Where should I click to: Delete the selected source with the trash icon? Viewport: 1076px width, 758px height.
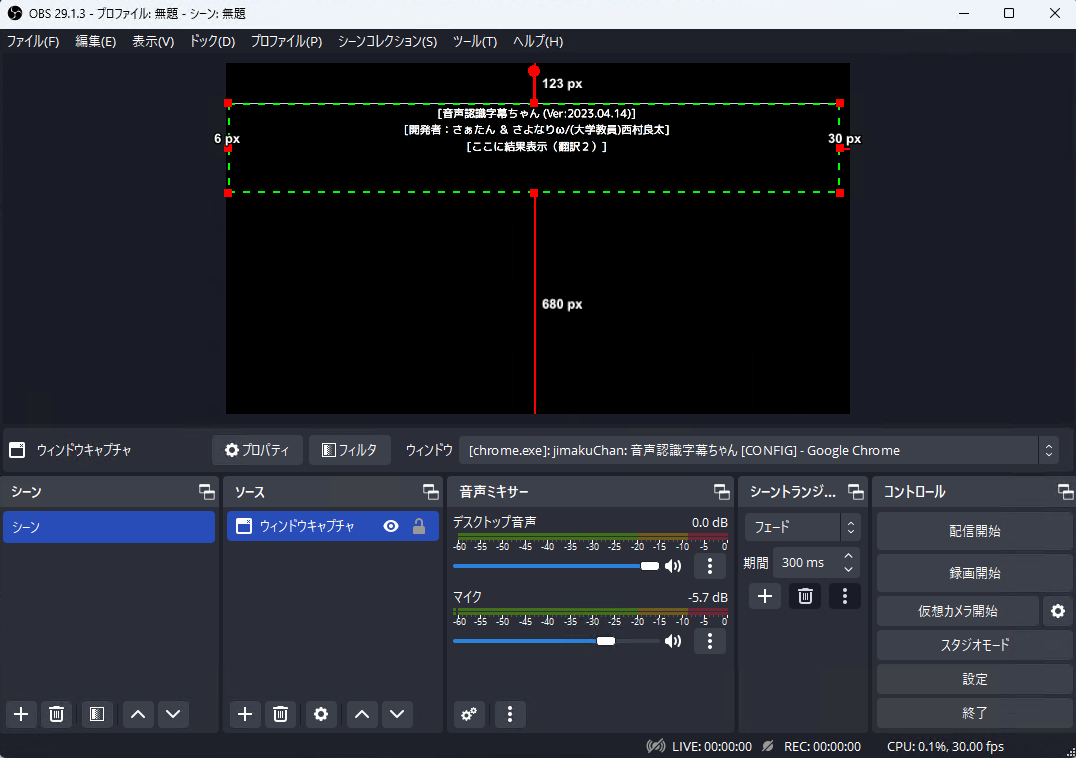[x=280, y=714]
